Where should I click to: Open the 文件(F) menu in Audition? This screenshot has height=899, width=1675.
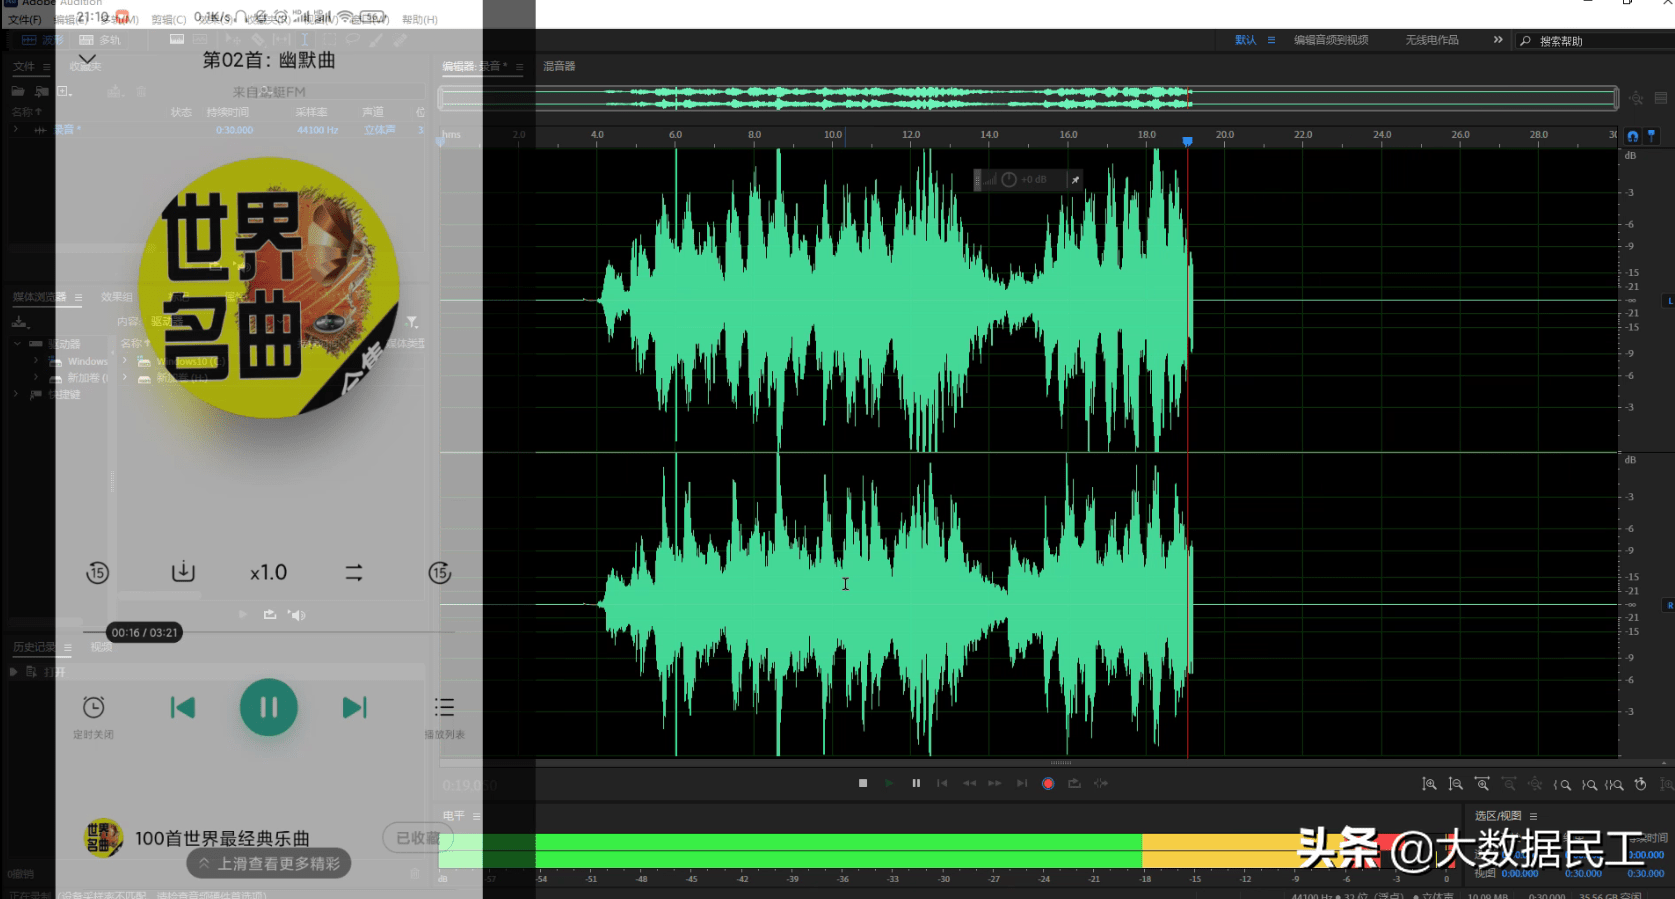click(25, 19)
